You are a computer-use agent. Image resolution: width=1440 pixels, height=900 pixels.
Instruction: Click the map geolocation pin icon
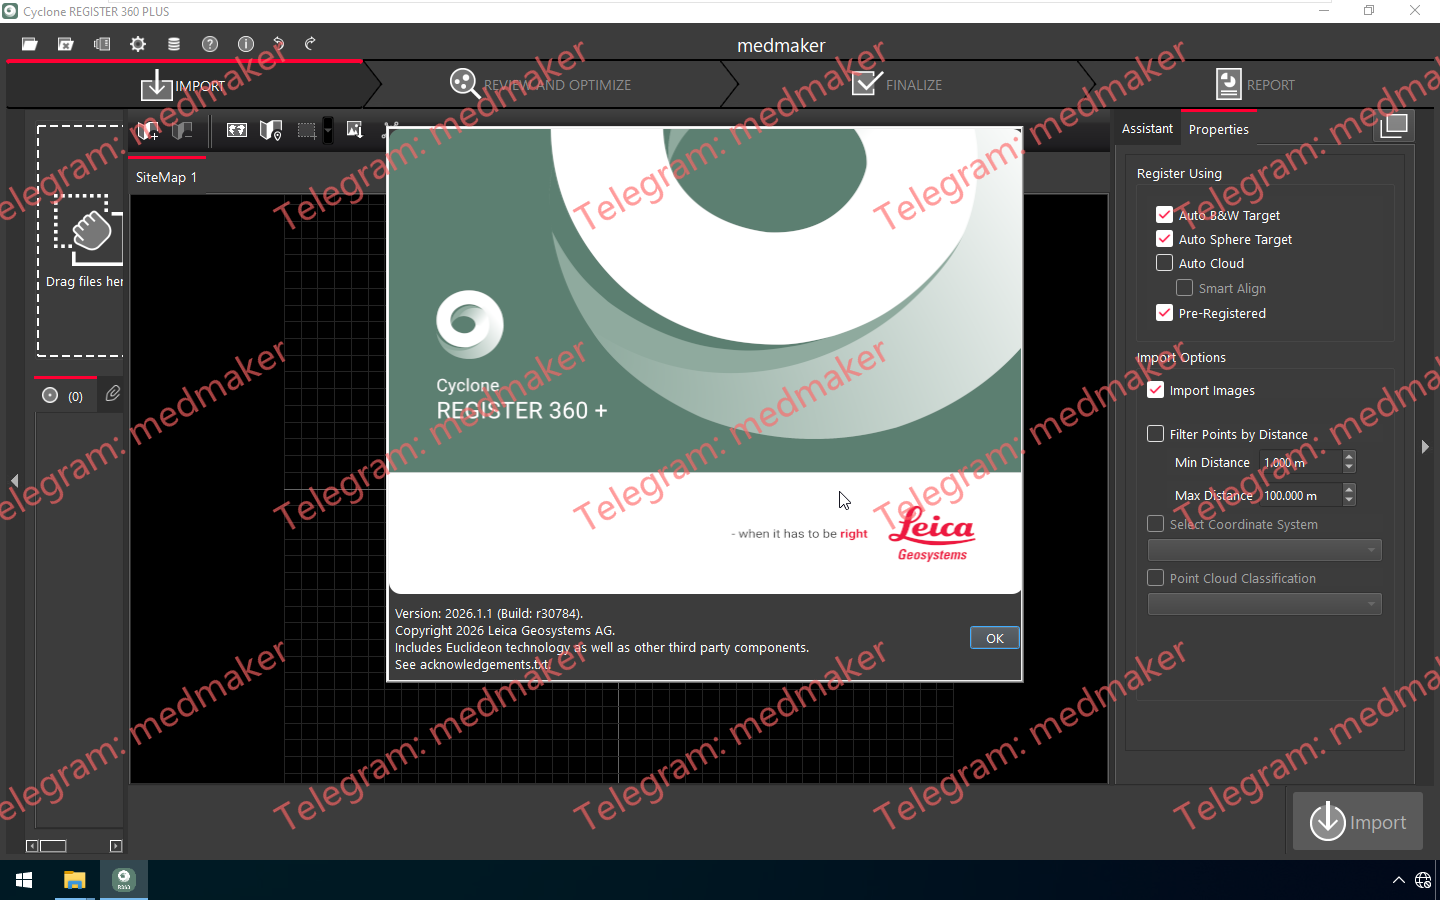[271, 130]
